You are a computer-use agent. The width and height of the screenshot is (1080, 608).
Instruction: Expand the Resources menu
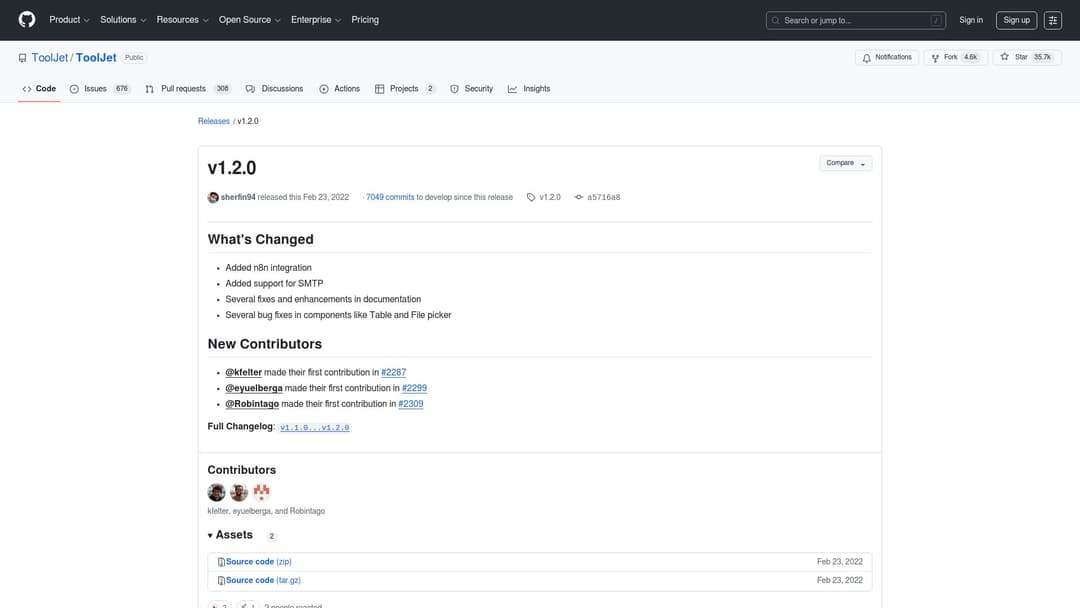[x=182, y=20]
